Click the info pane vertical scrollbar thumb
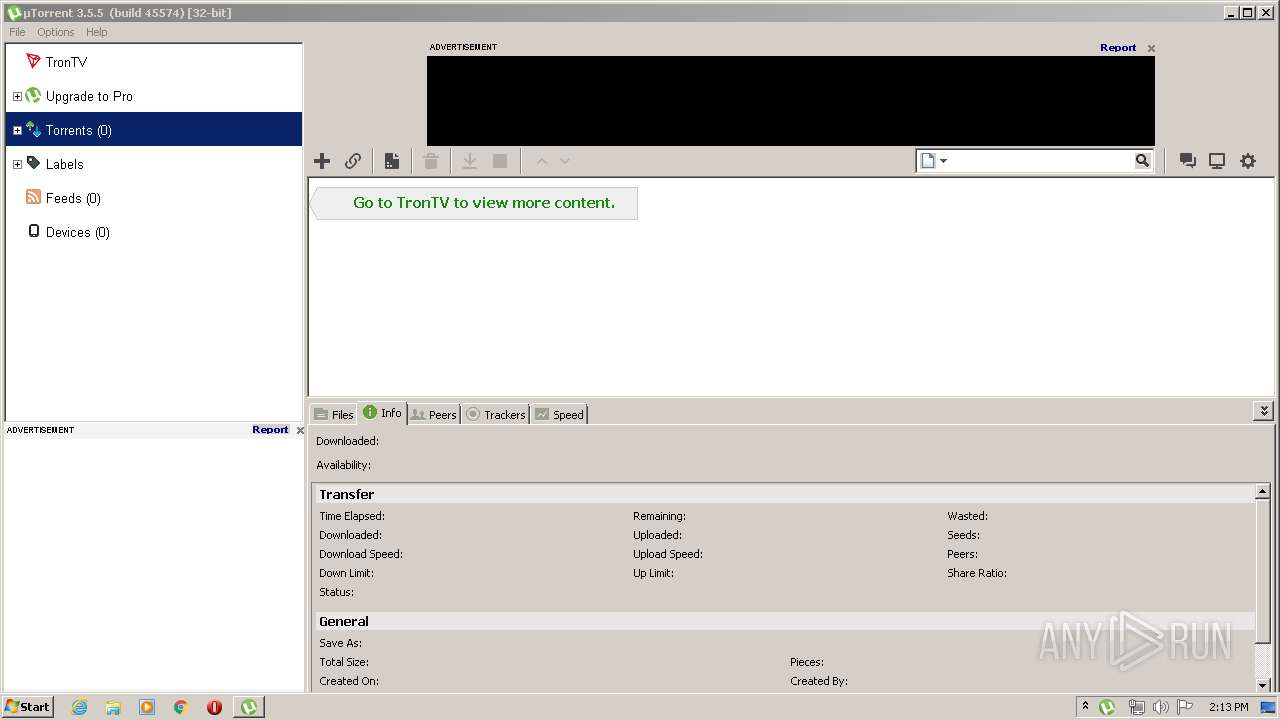 pyautogui.click(x=1263, y=572)
